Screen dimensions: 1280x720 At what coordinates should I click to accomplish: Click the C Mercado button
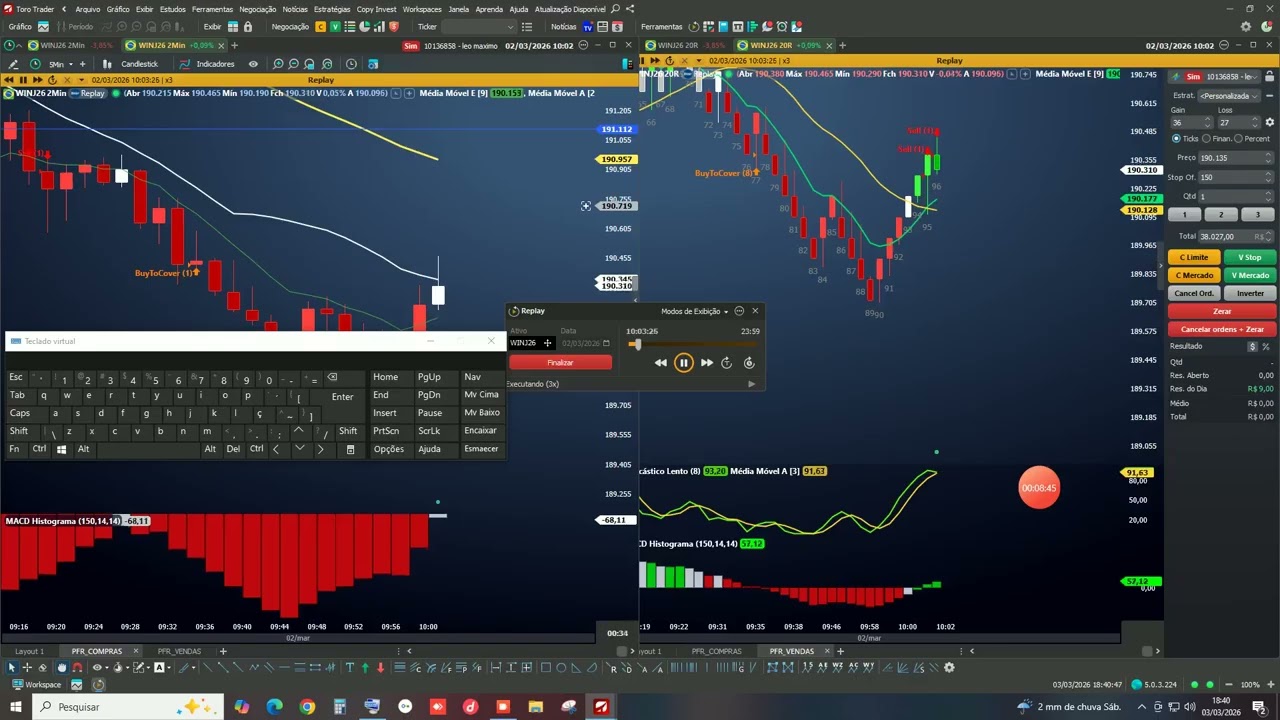(x=1195, y=275)
